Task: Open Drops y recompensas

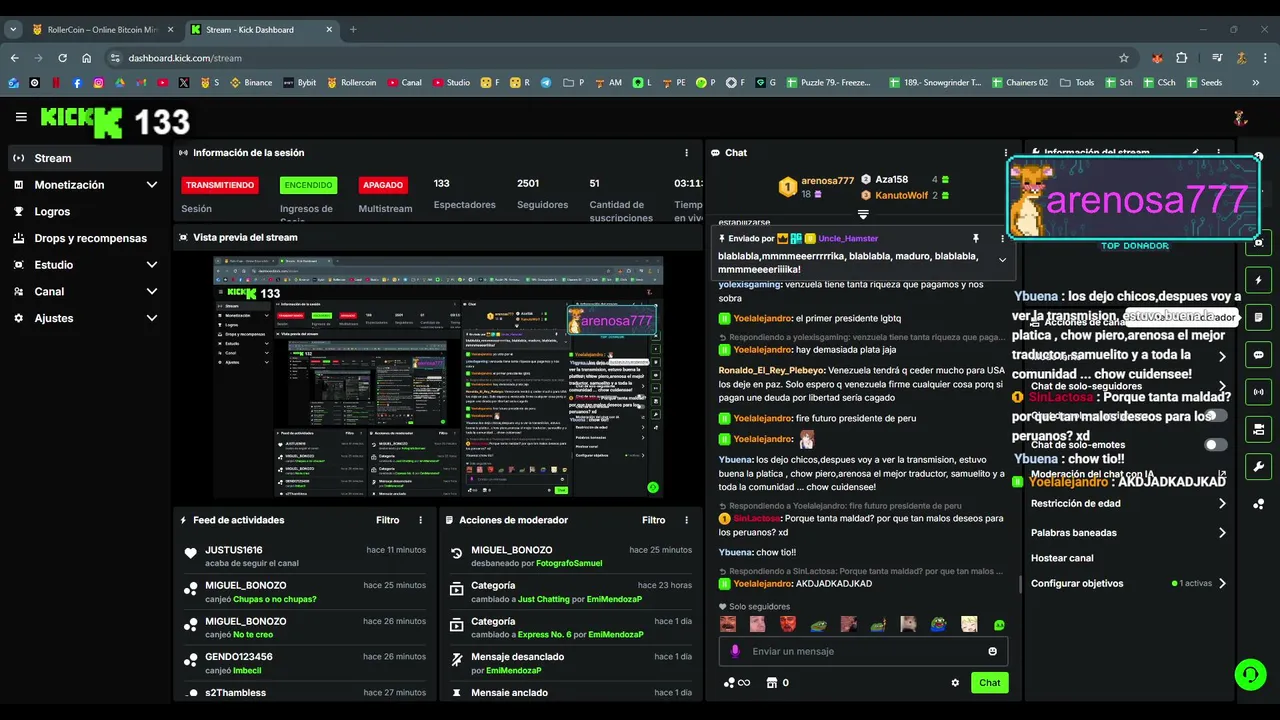Action: [85, 238]
